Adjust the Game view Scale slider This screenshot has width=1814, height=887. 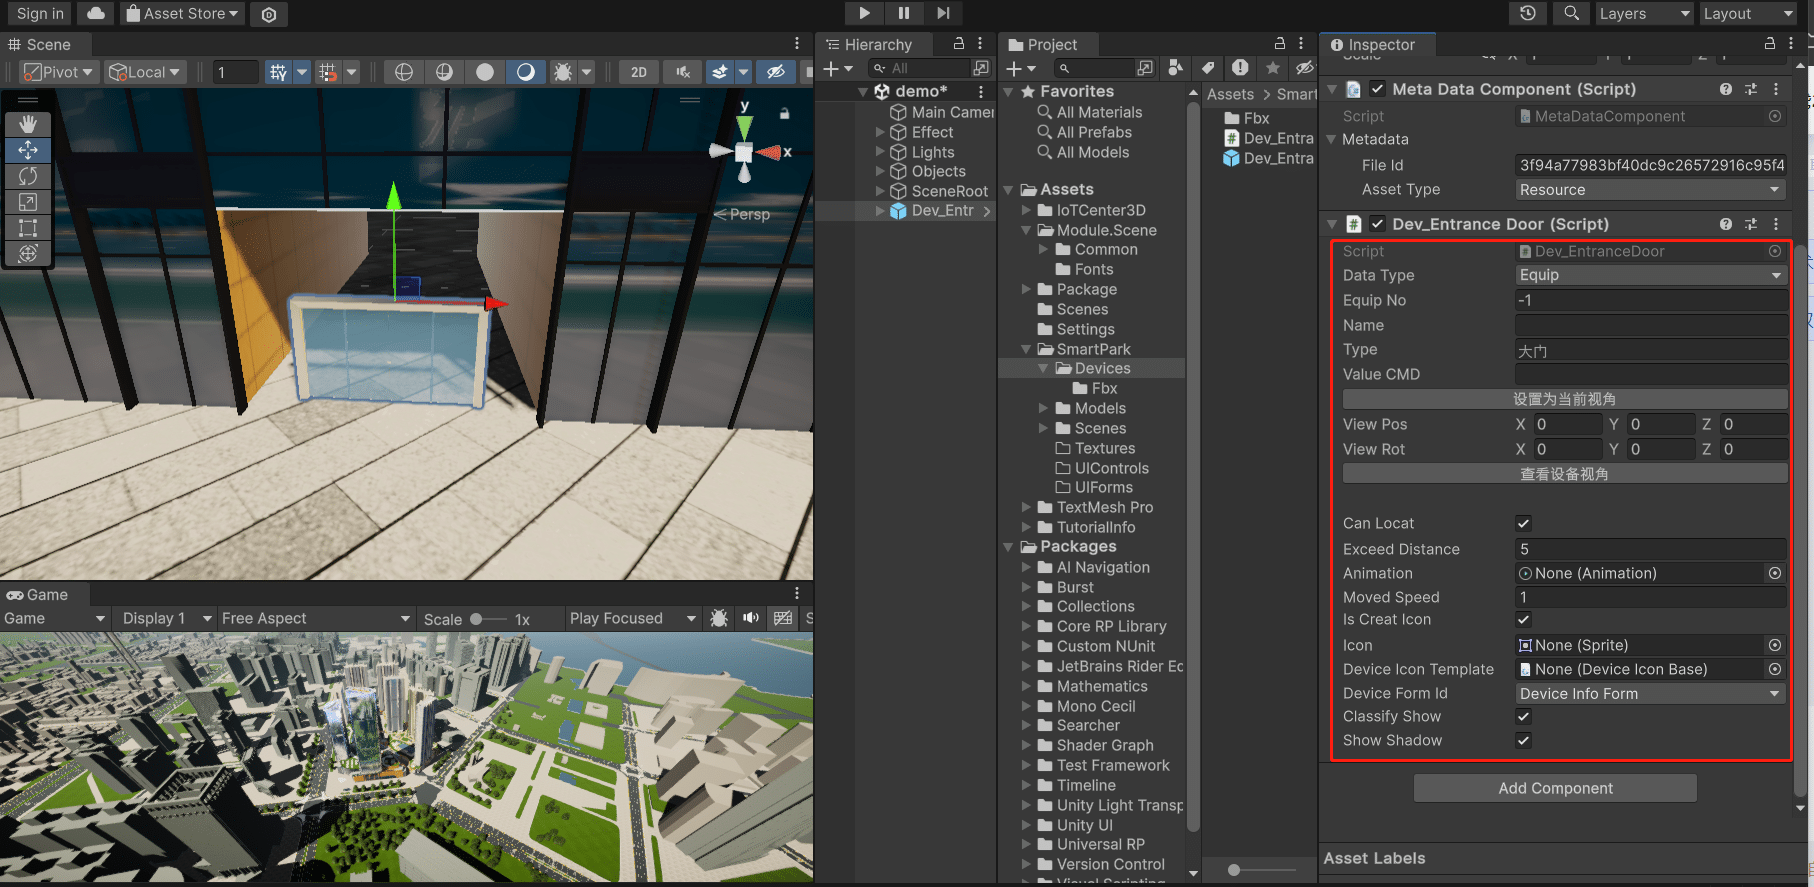pyautogui.click(x=477, y=619)
